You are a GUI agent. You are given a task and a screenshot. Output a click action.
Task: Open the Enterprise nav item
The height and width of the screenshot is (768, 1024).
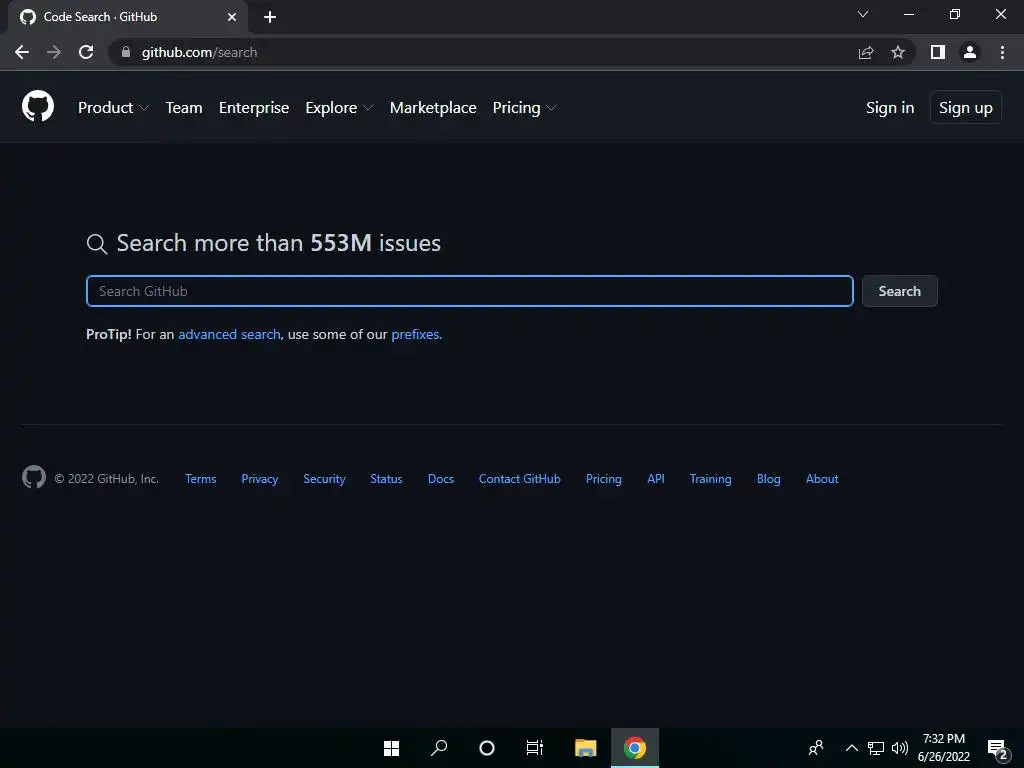254,108
